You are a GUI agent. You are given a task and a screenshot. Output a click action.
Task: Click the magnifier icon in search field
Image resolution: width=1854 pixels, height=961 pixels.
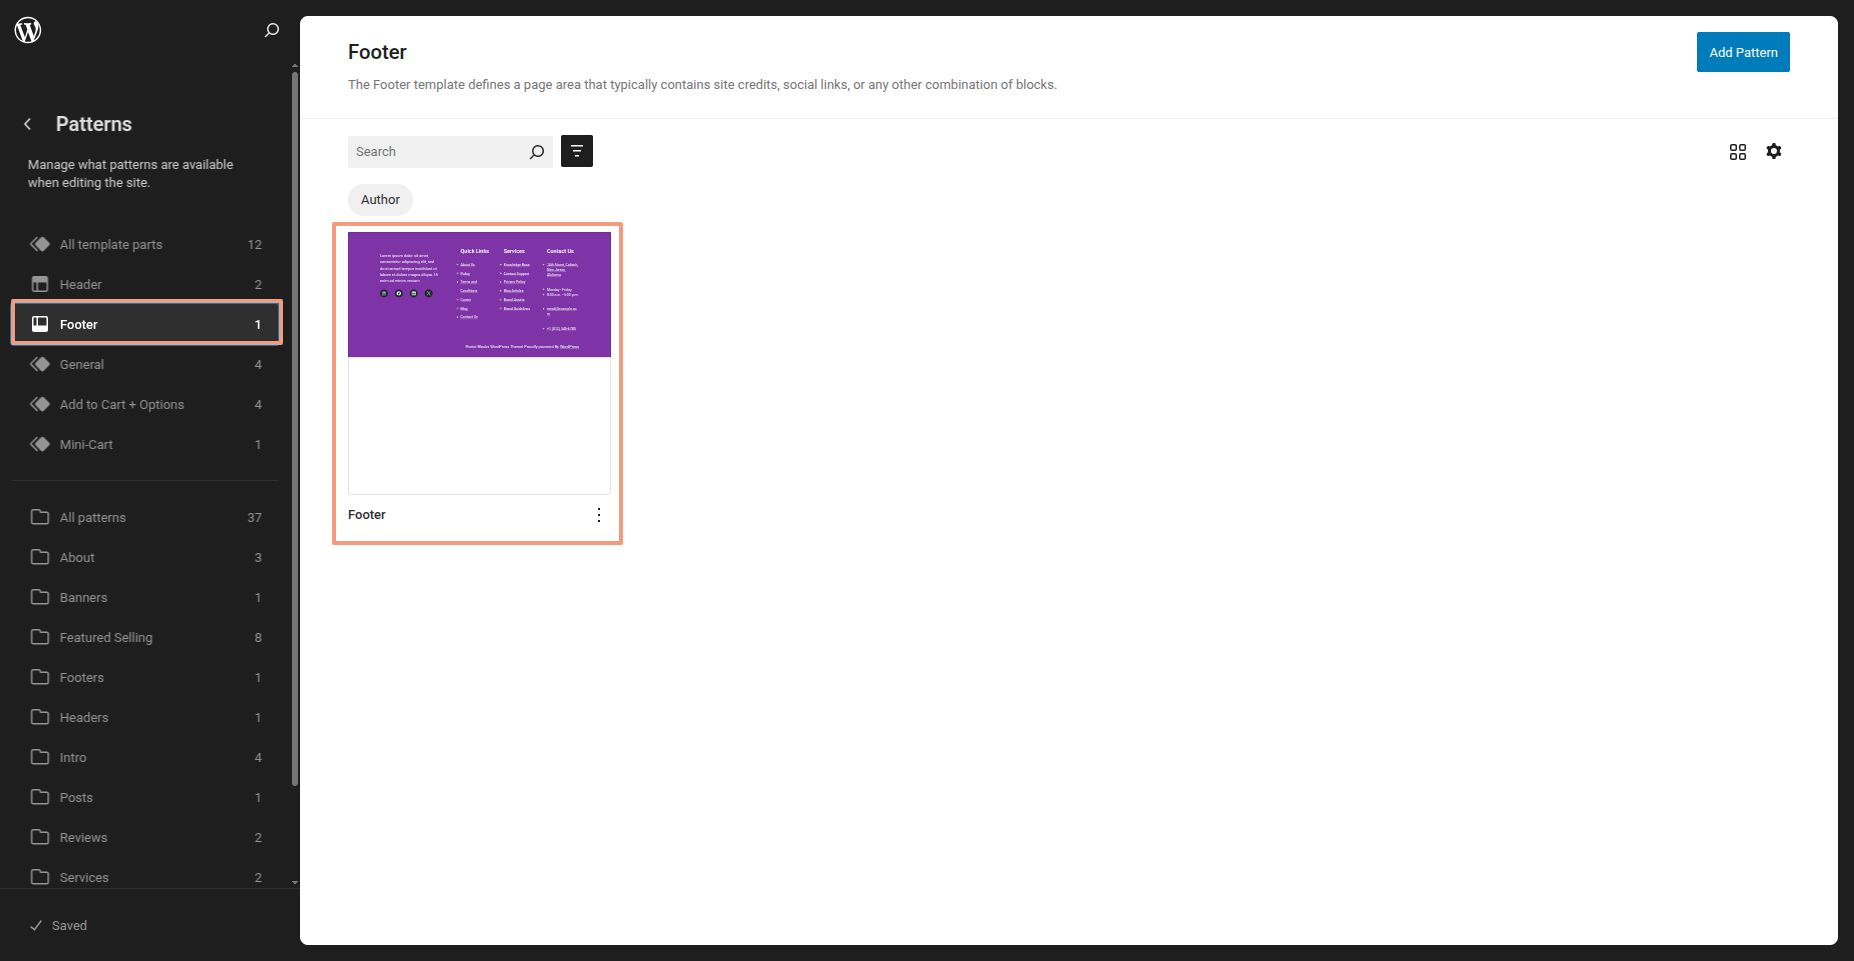click(537, 152)
